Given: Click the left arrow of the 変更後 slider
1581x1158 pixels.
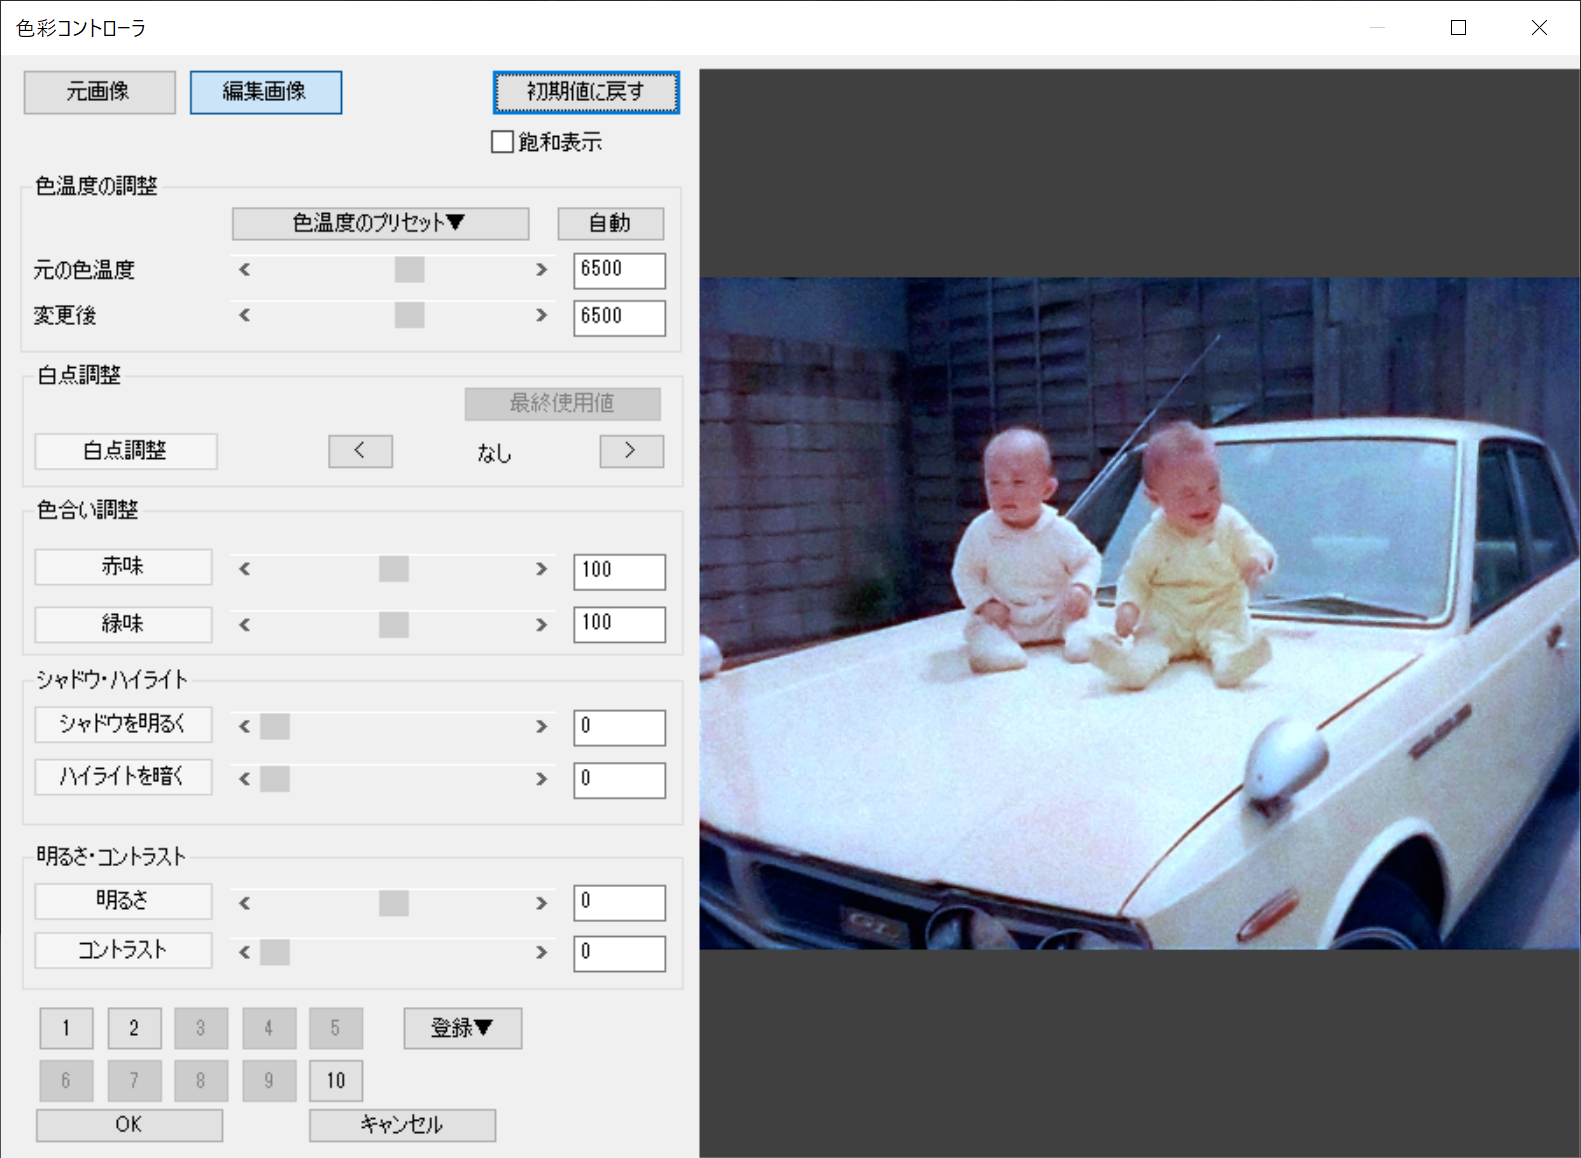Looking at the screenshot, I should (245, 315).
